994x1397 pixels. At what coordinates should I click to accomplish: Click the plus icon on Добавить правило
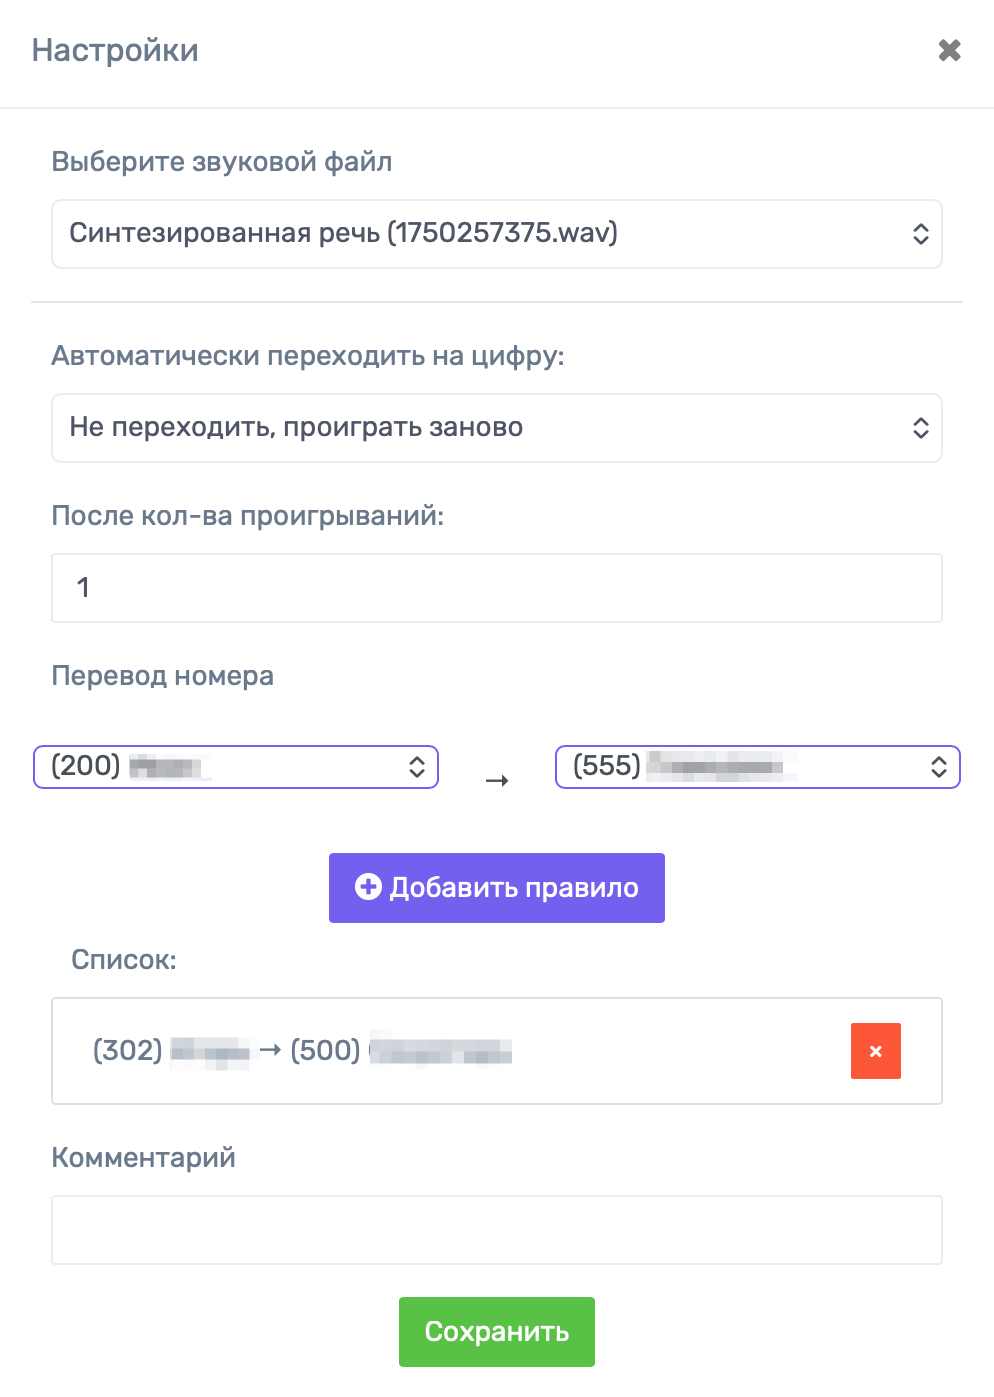coord(368,887)
